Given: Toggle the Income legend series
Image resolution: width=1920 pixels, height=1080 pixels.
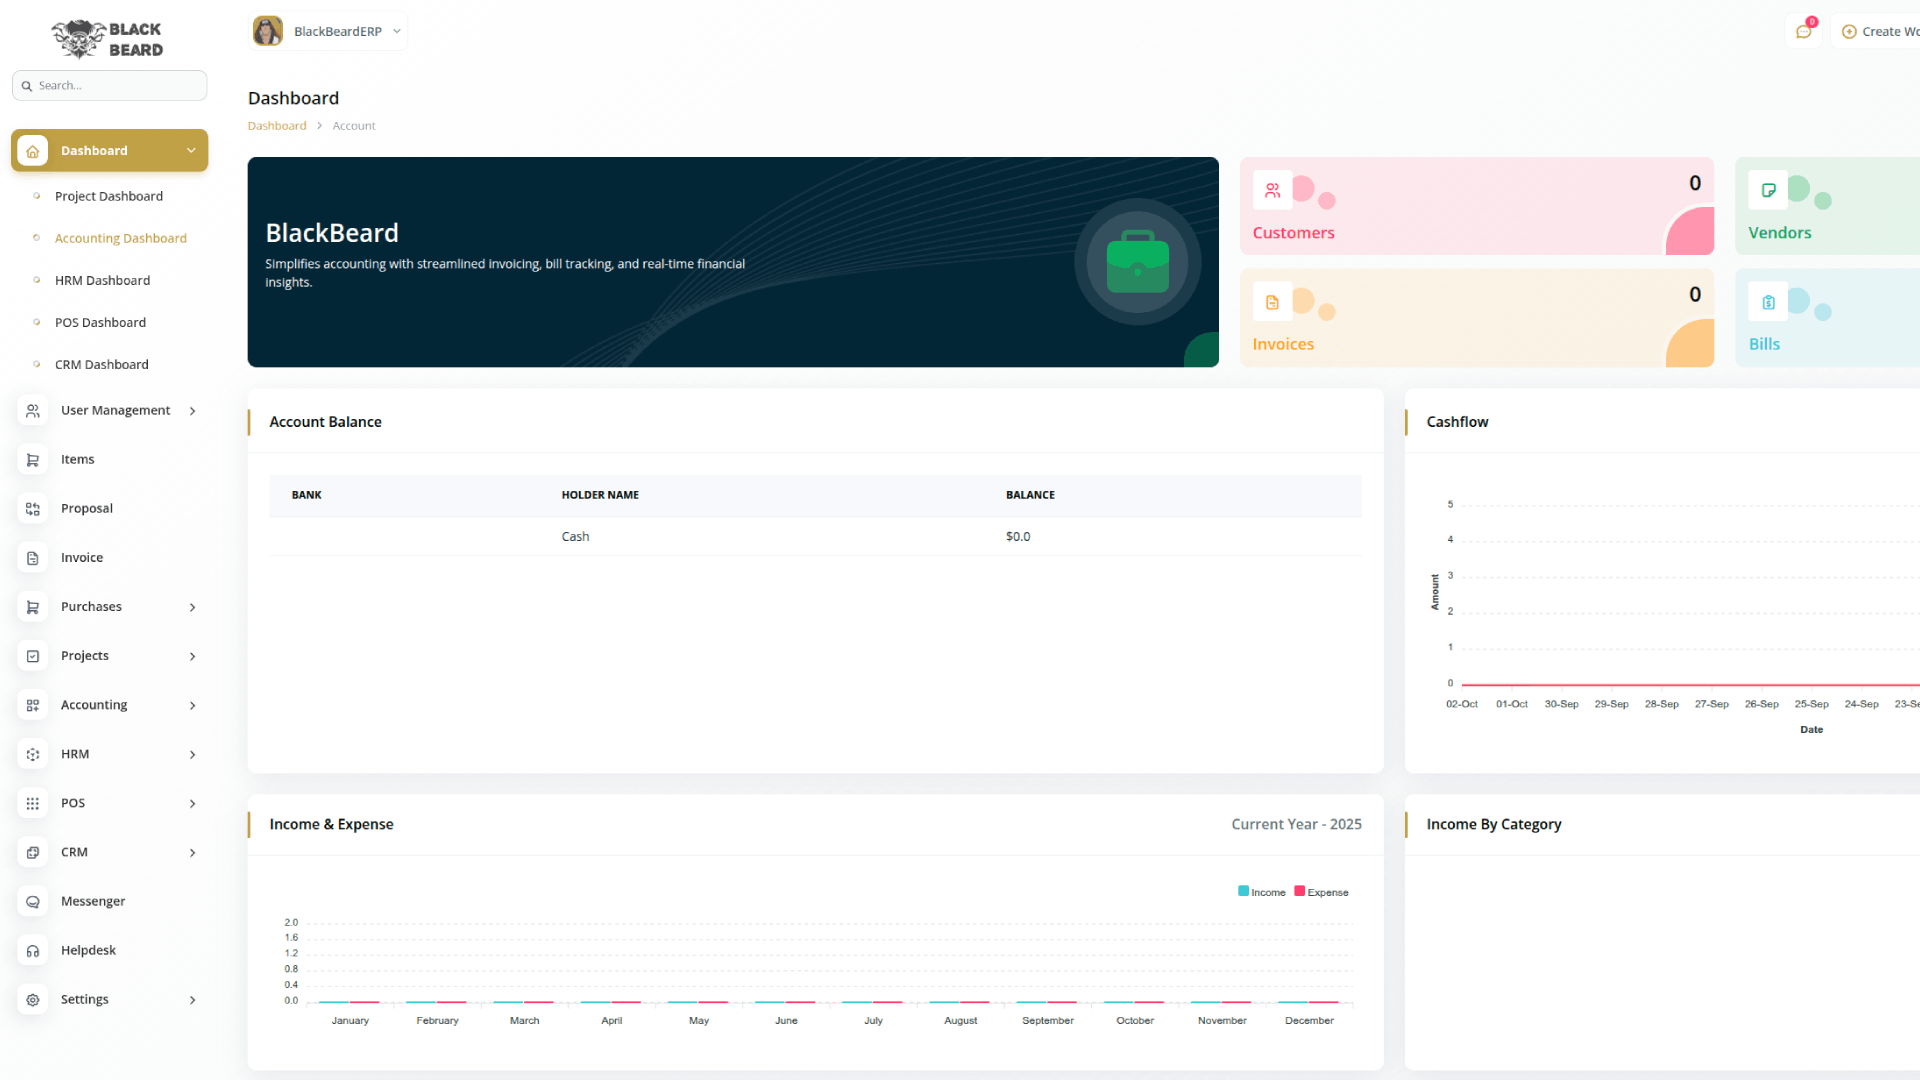Looking at the screenshot, I should [1261, 892].
